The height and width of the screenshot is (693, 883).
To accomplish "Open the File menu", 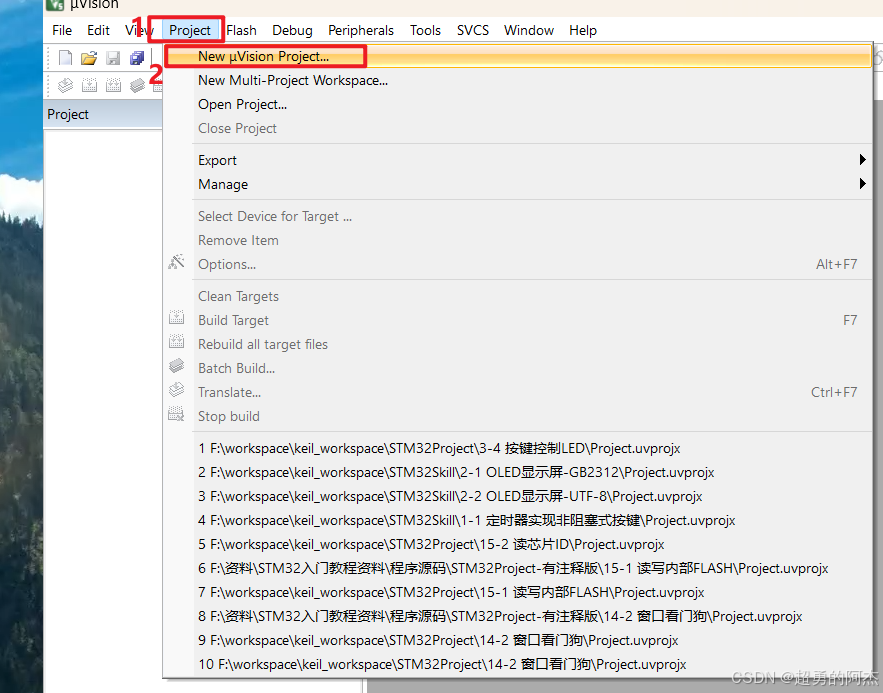I will (62, 30).
